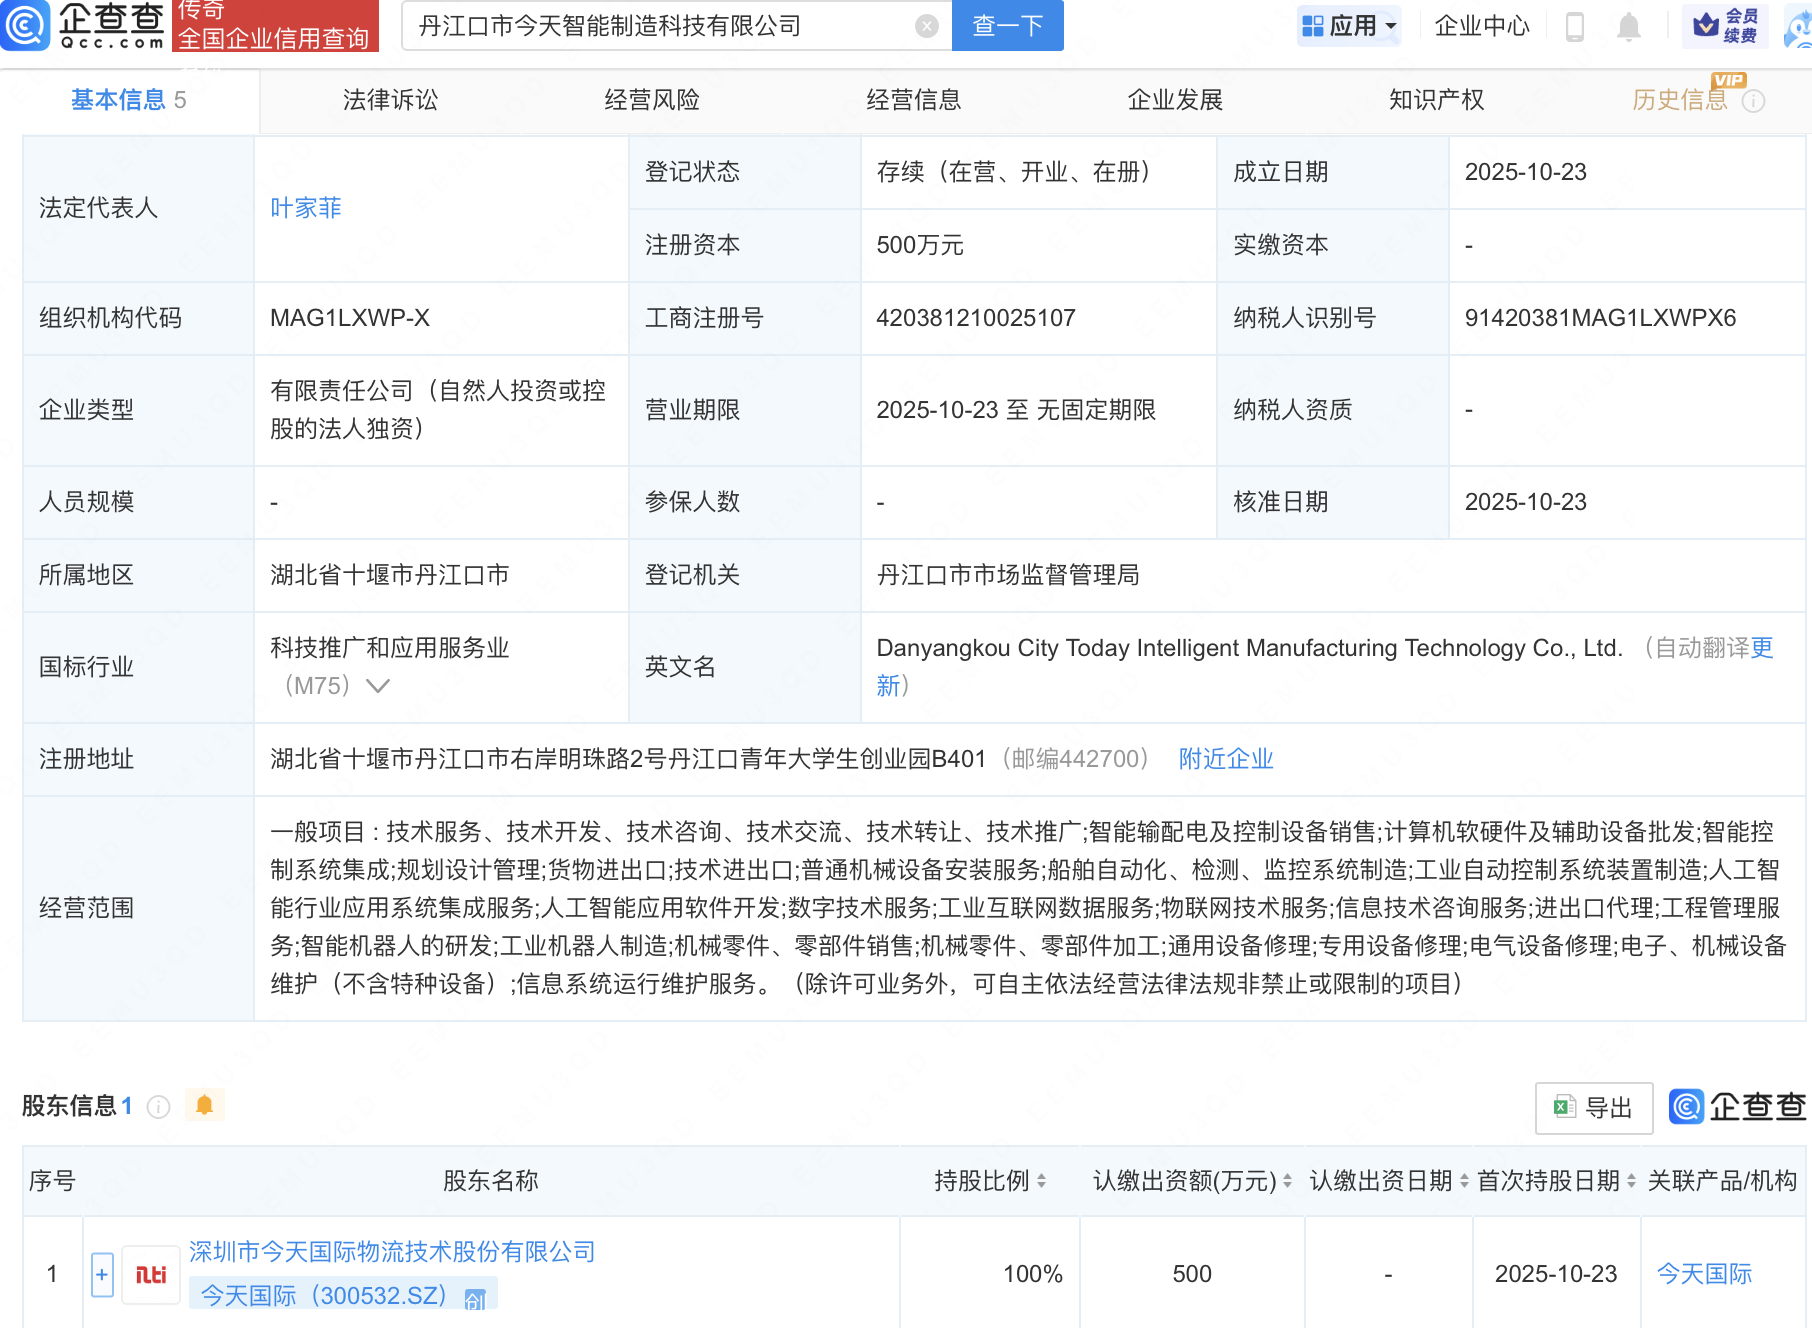Open the 应用 dropdown menu
The width and height of the screenshot is (1812, 1328).
[x=1350, y=26]
